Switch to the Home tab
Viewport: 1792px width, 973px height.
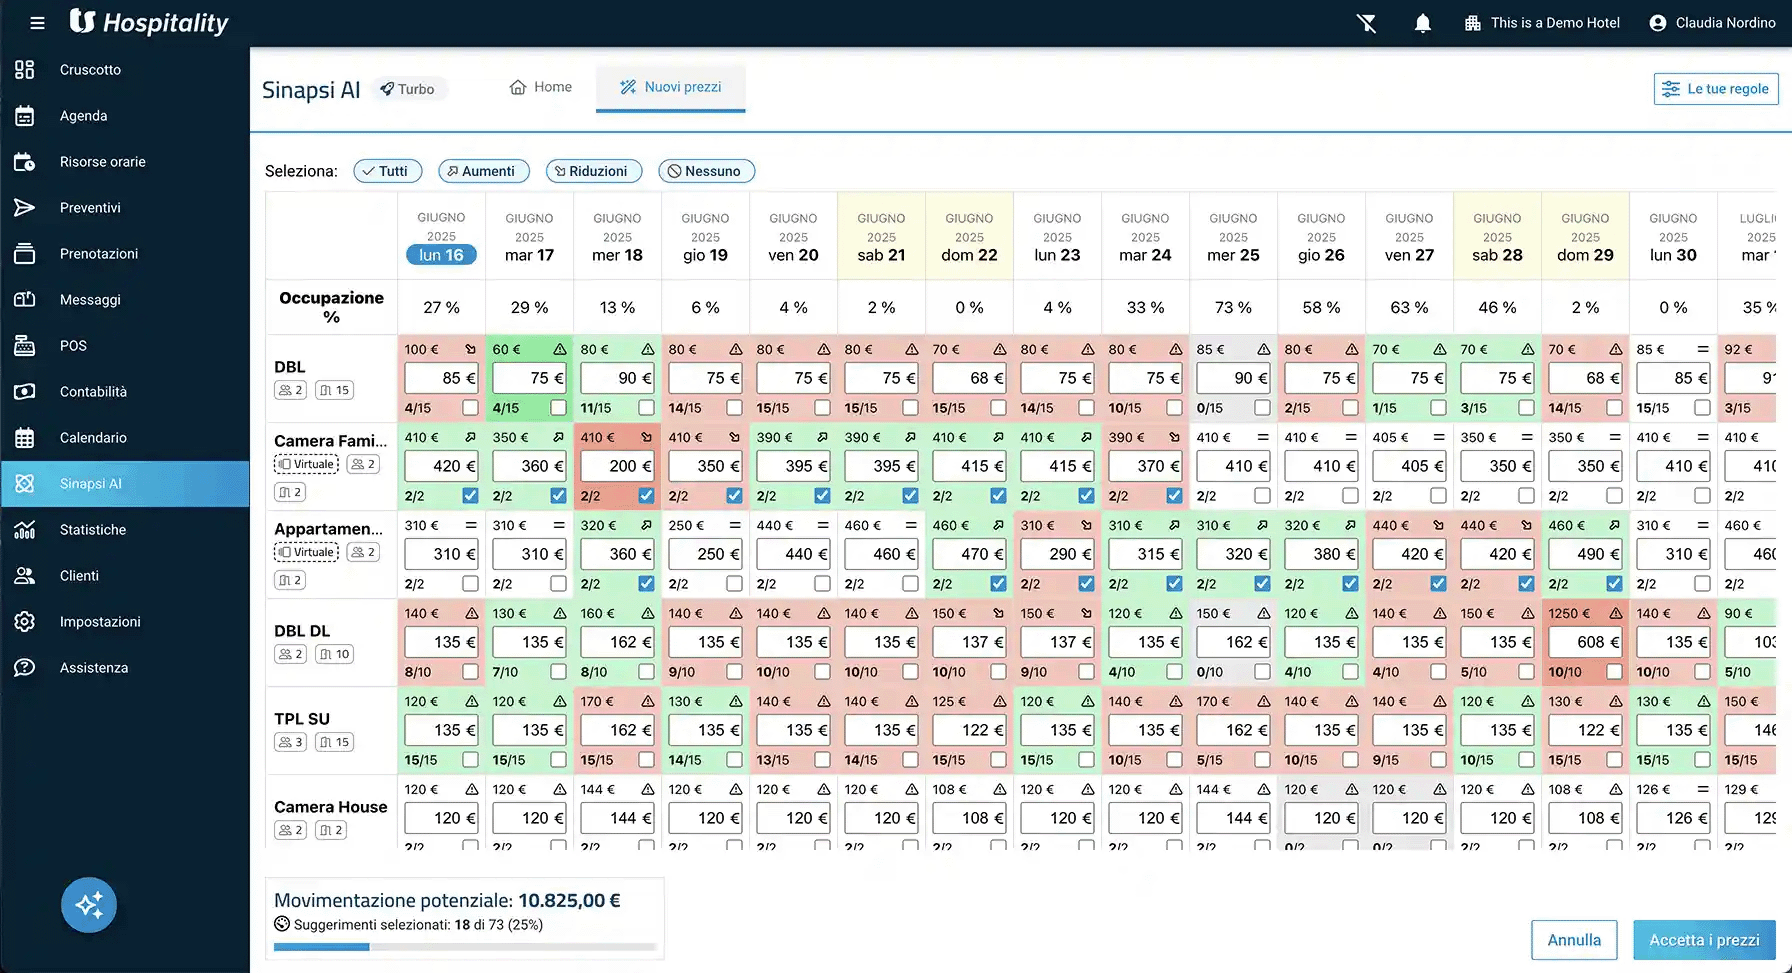point(541,87)
